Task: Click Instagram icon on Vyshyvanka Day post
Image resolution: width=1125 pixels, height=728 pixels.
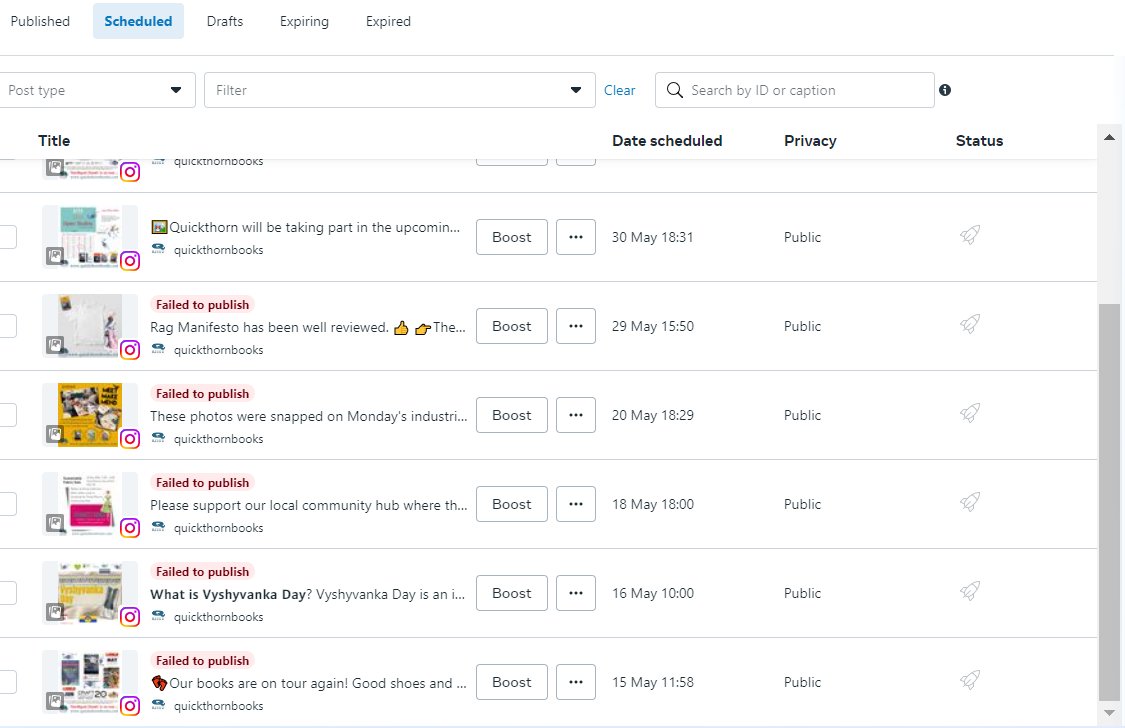Action: point(130,616)
